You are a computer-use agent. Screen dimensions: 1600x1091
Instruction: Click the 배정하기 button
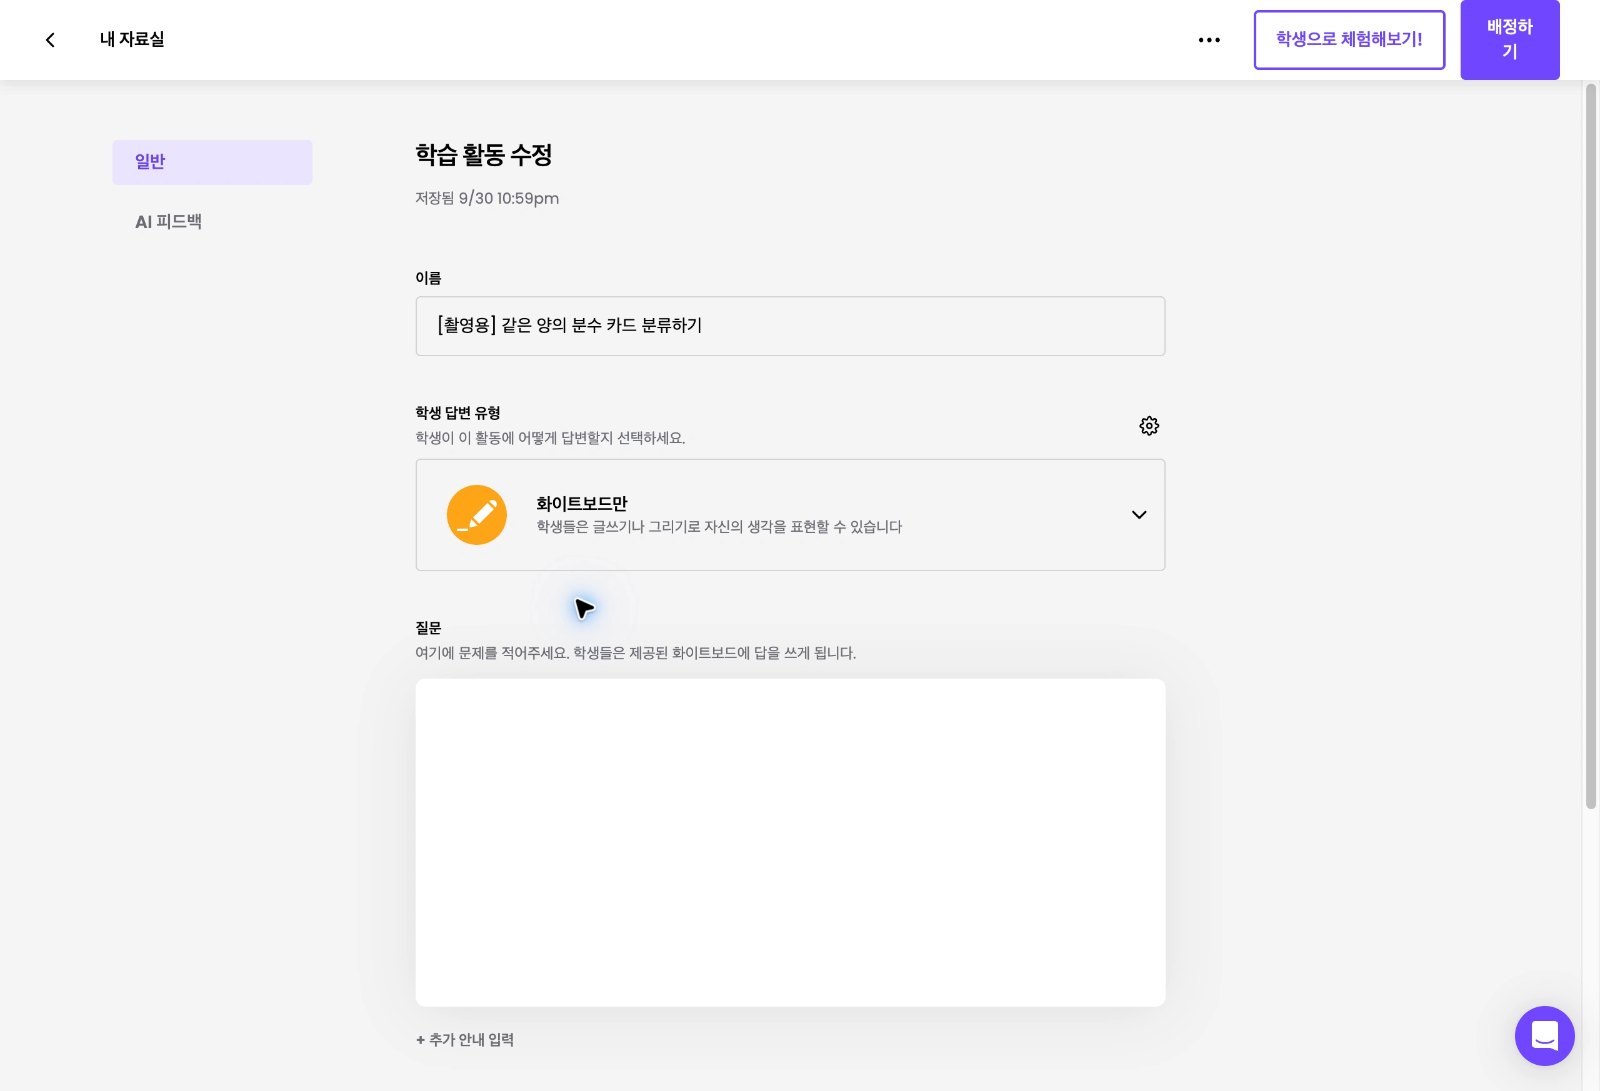tap(1510, 40)
